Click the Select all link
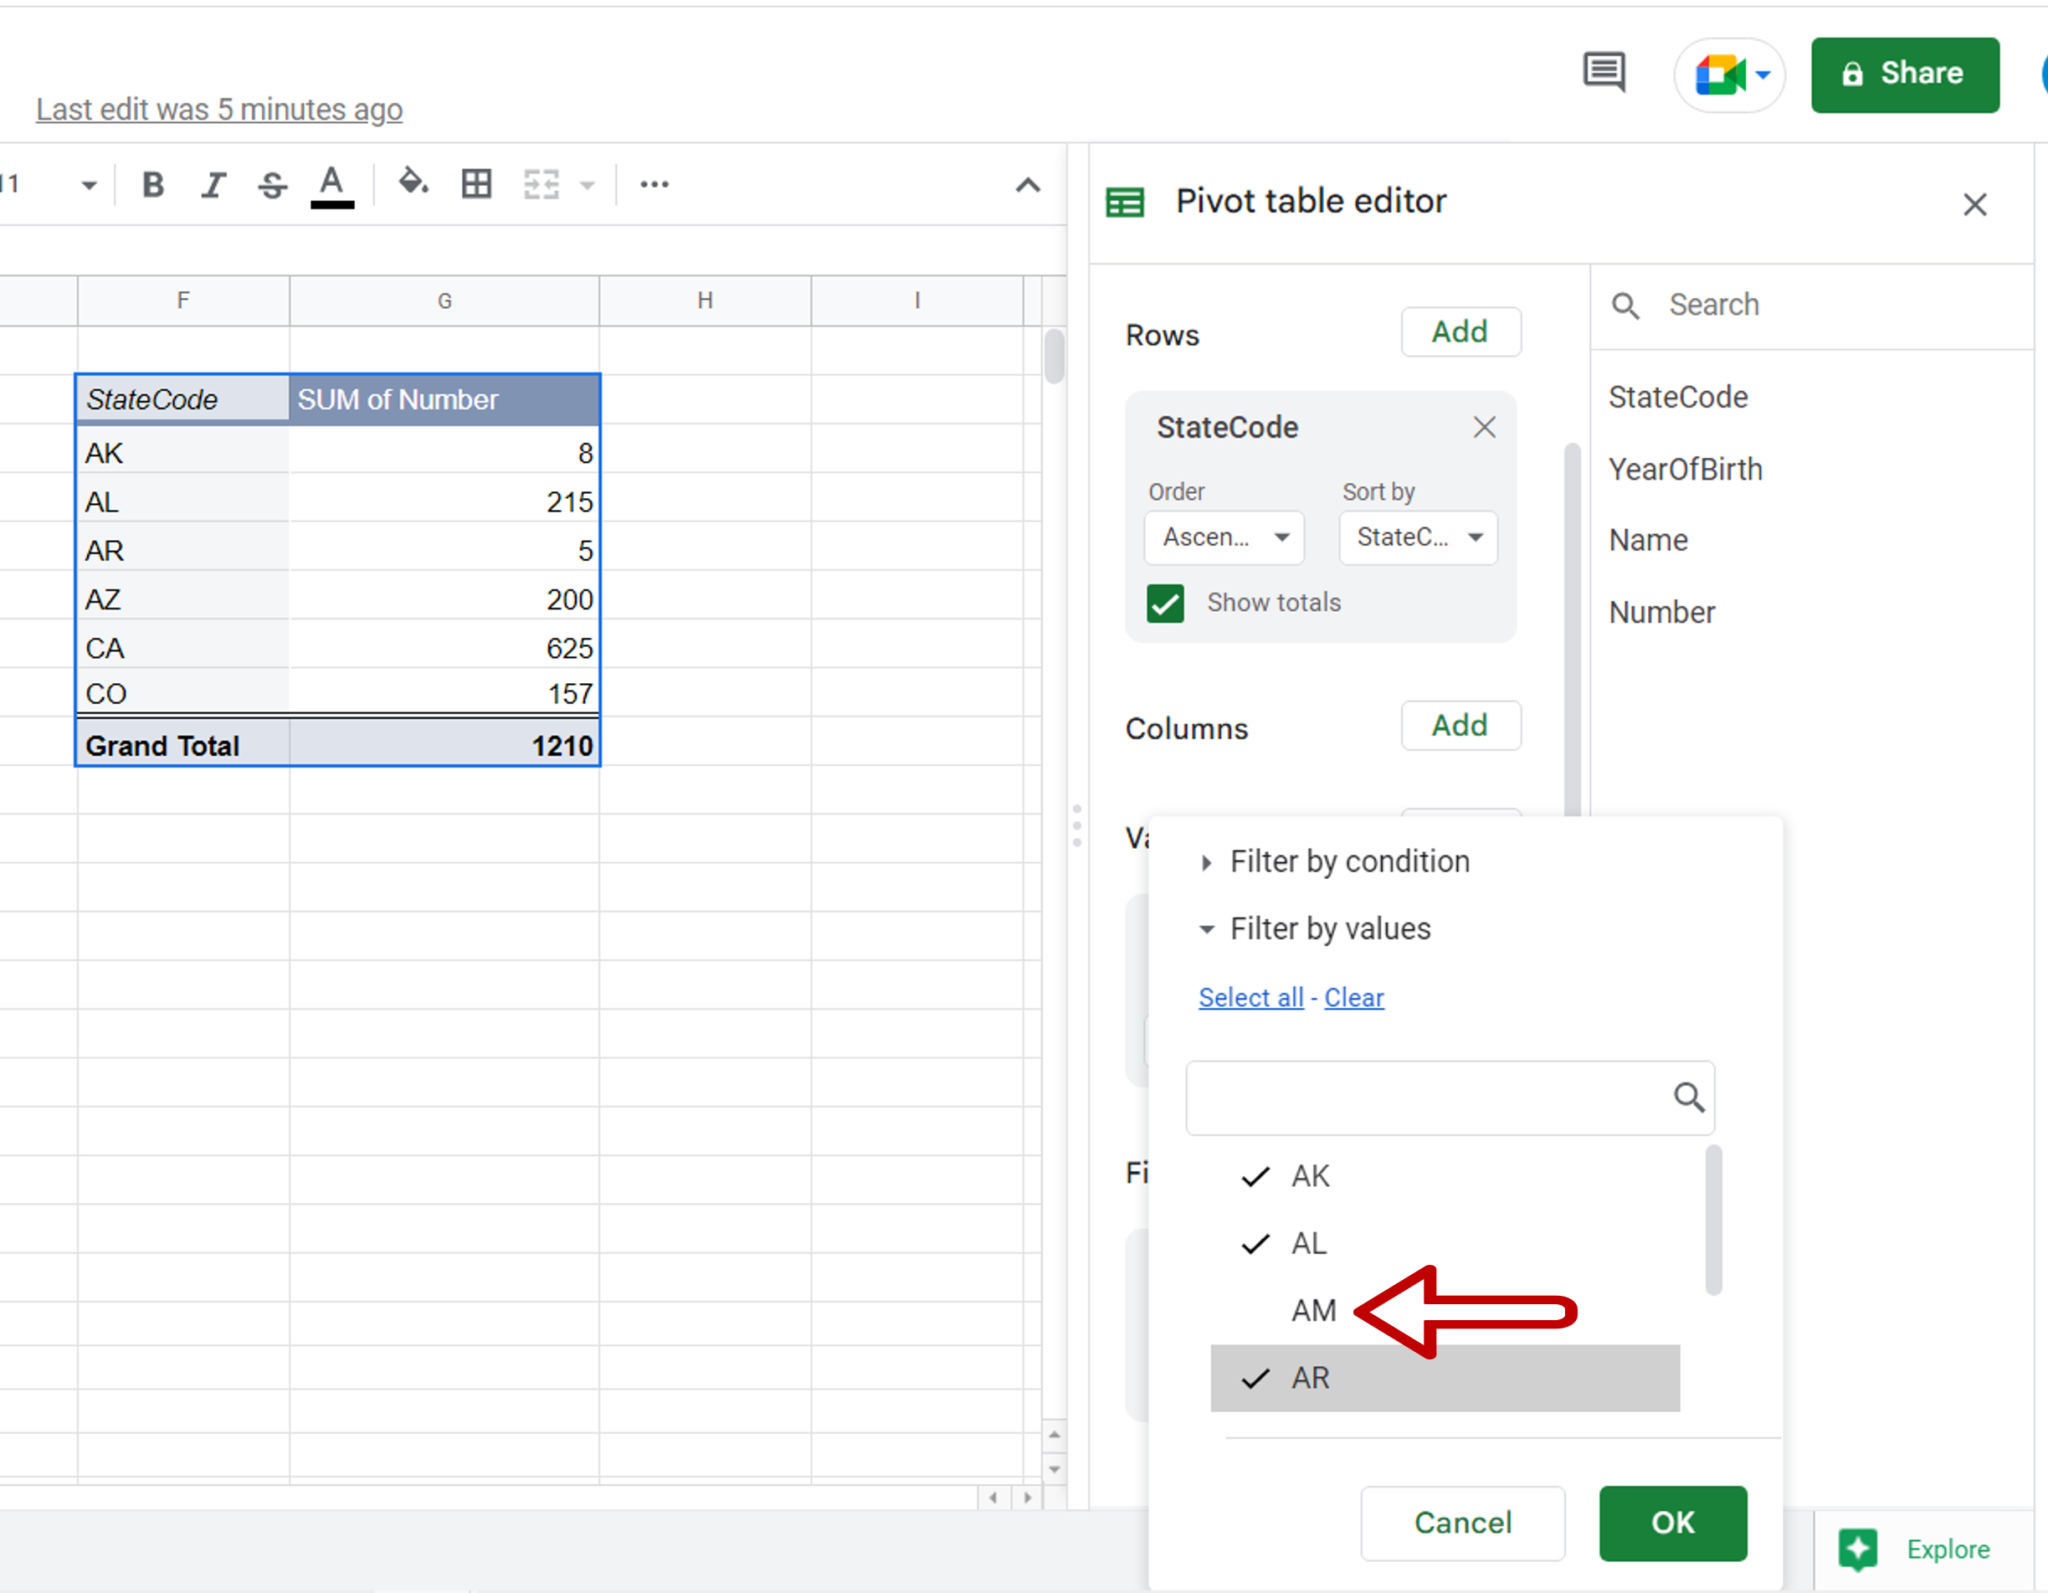This screenshot has width=2048, height=1593. [1249, 997]
